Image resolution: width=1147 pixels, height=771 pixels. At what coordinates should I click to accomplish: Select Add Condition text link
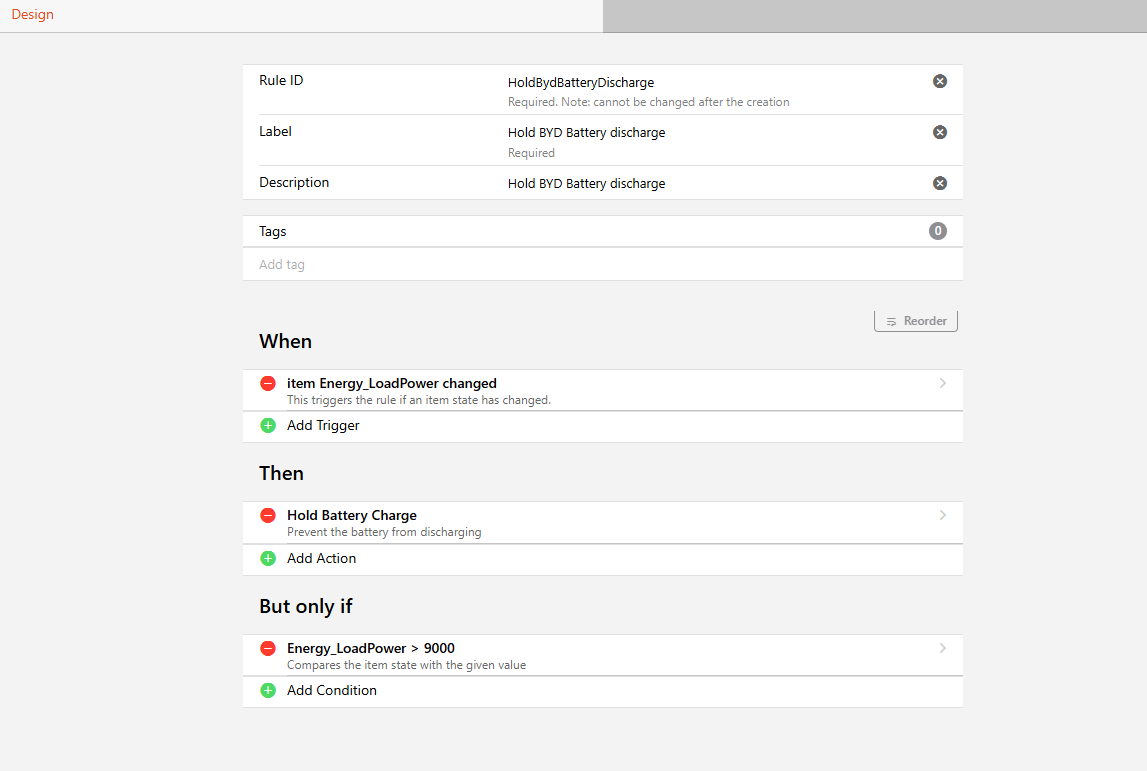point(331,691)
